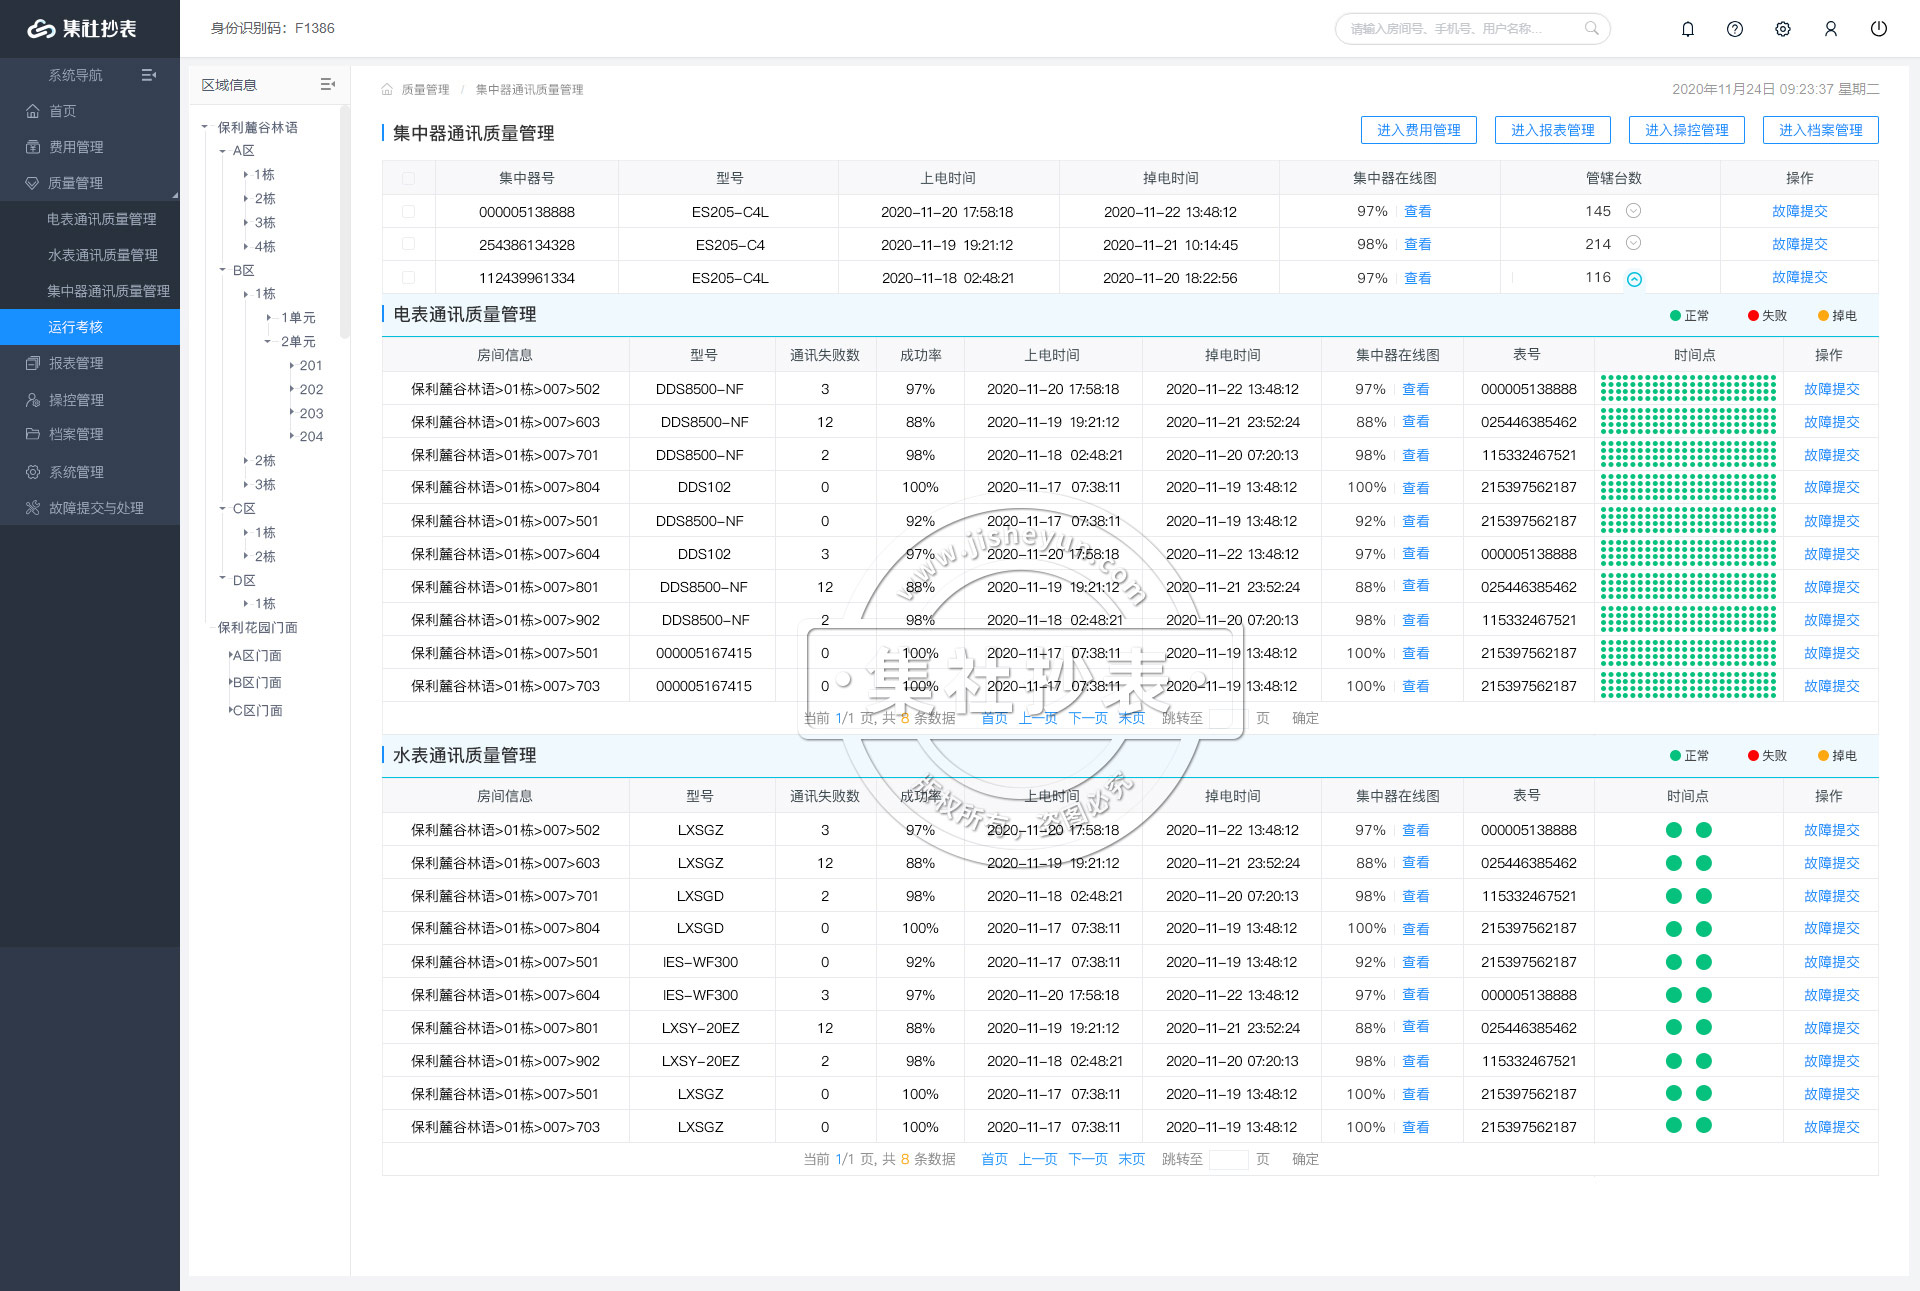Click the search magnifier icon
1920x1291 pixels.
1591,29
